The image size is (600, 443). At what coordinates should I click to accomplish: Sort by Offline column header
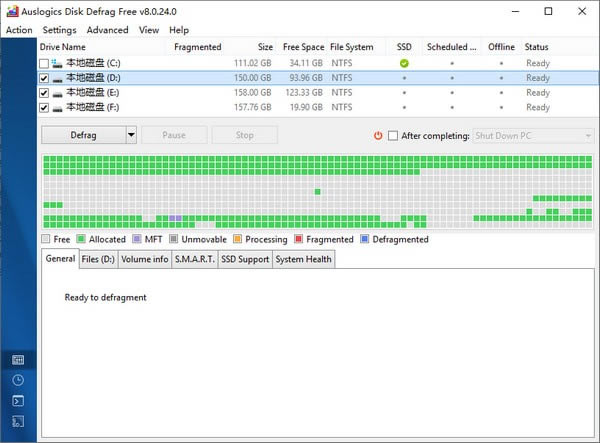501,47
